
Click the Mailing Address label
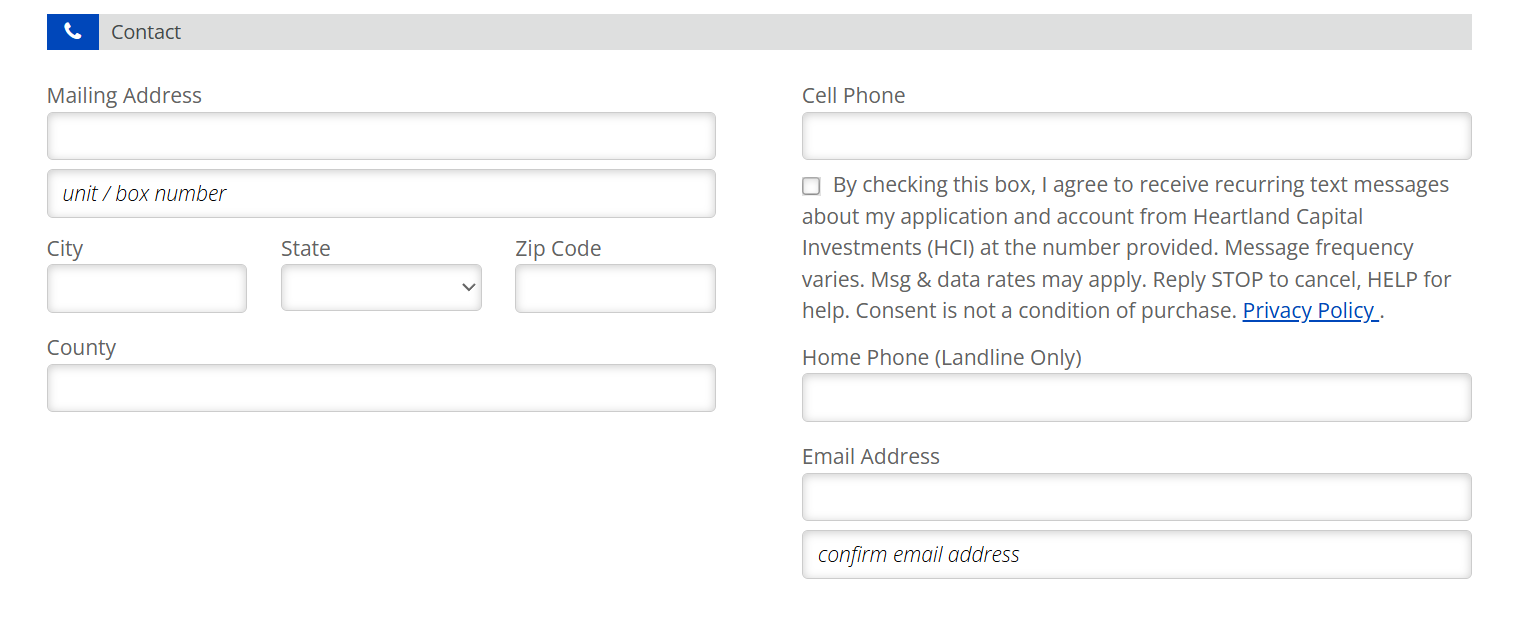(124, 96)
